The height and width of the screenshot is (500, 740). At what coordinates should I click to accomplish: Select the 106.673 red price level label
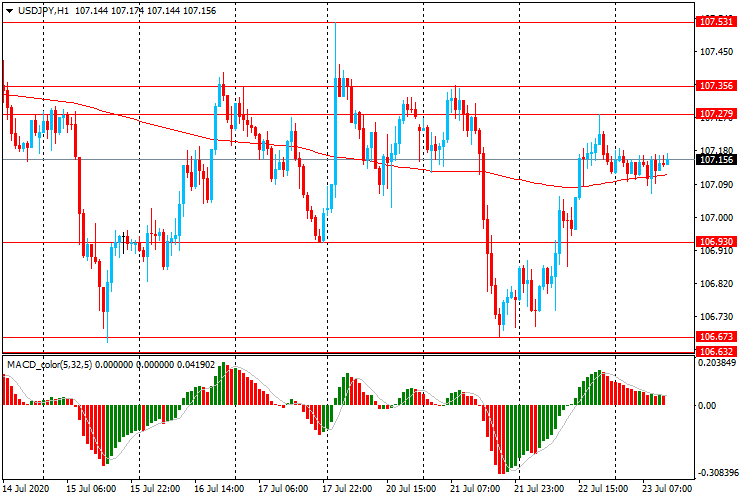(716, 337)
